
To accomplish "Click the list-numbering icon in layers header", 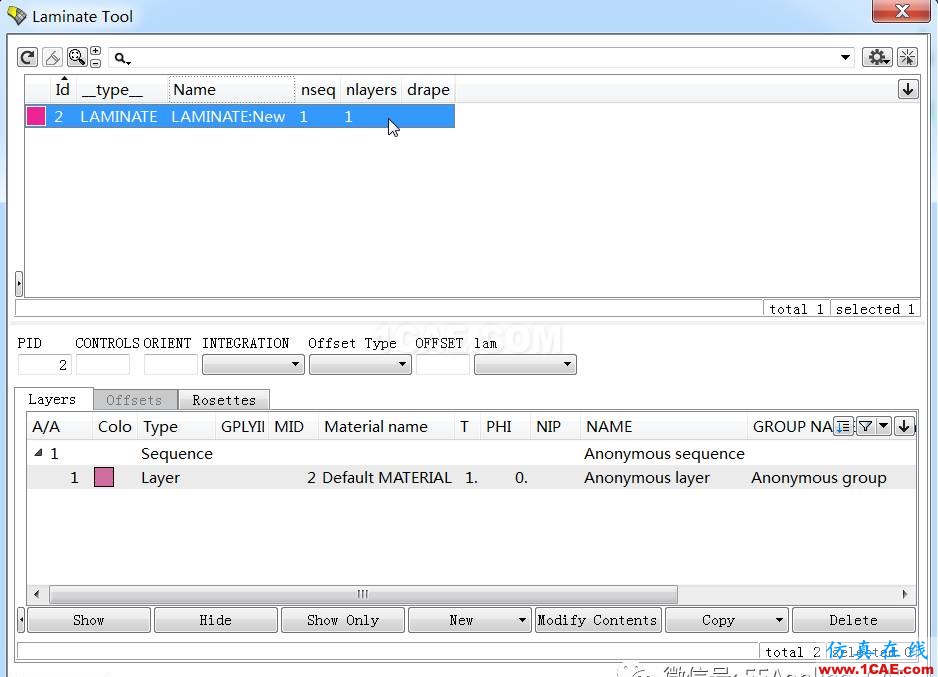I will (843, 426).
